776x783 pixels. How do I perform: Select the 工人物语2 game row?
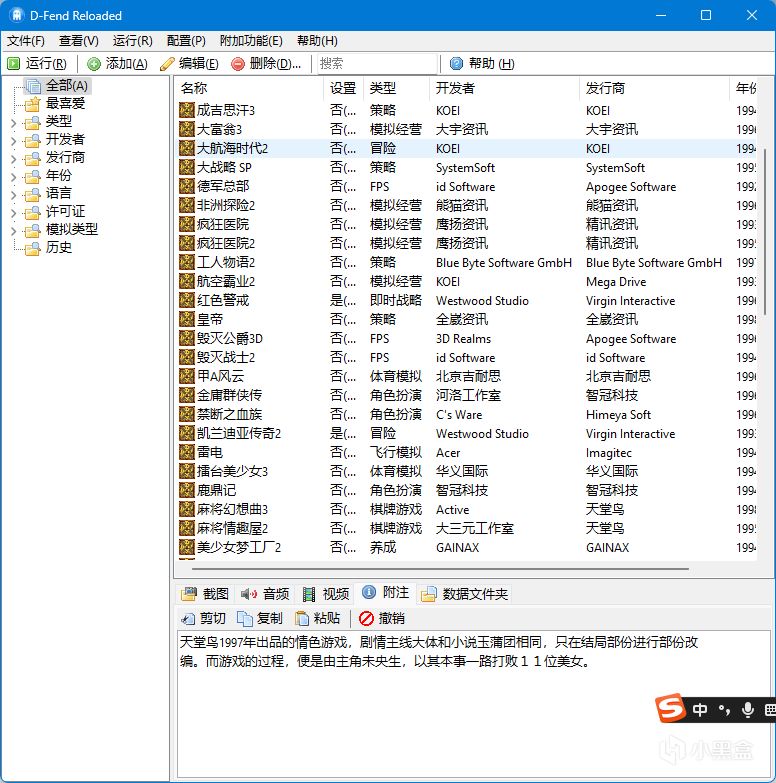(x=467, y=262)
